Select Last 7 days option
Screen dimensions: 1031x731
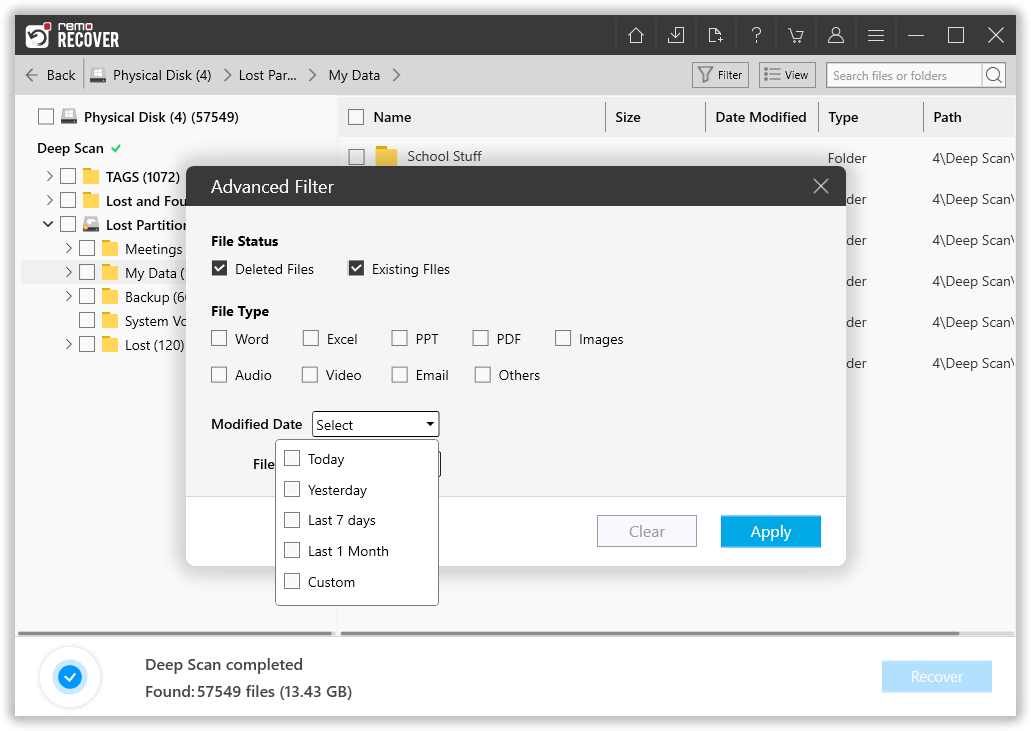tap(292, 520)
